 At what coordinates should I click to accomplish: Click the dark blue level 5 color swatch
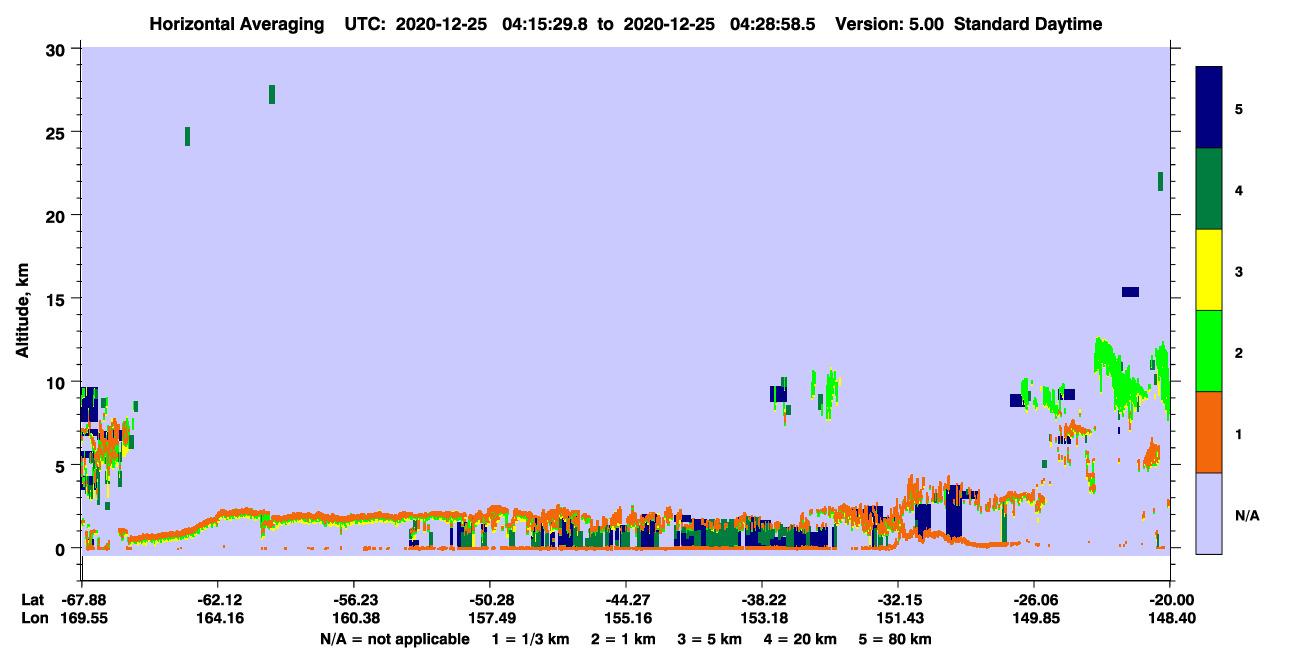(1209, 108)
